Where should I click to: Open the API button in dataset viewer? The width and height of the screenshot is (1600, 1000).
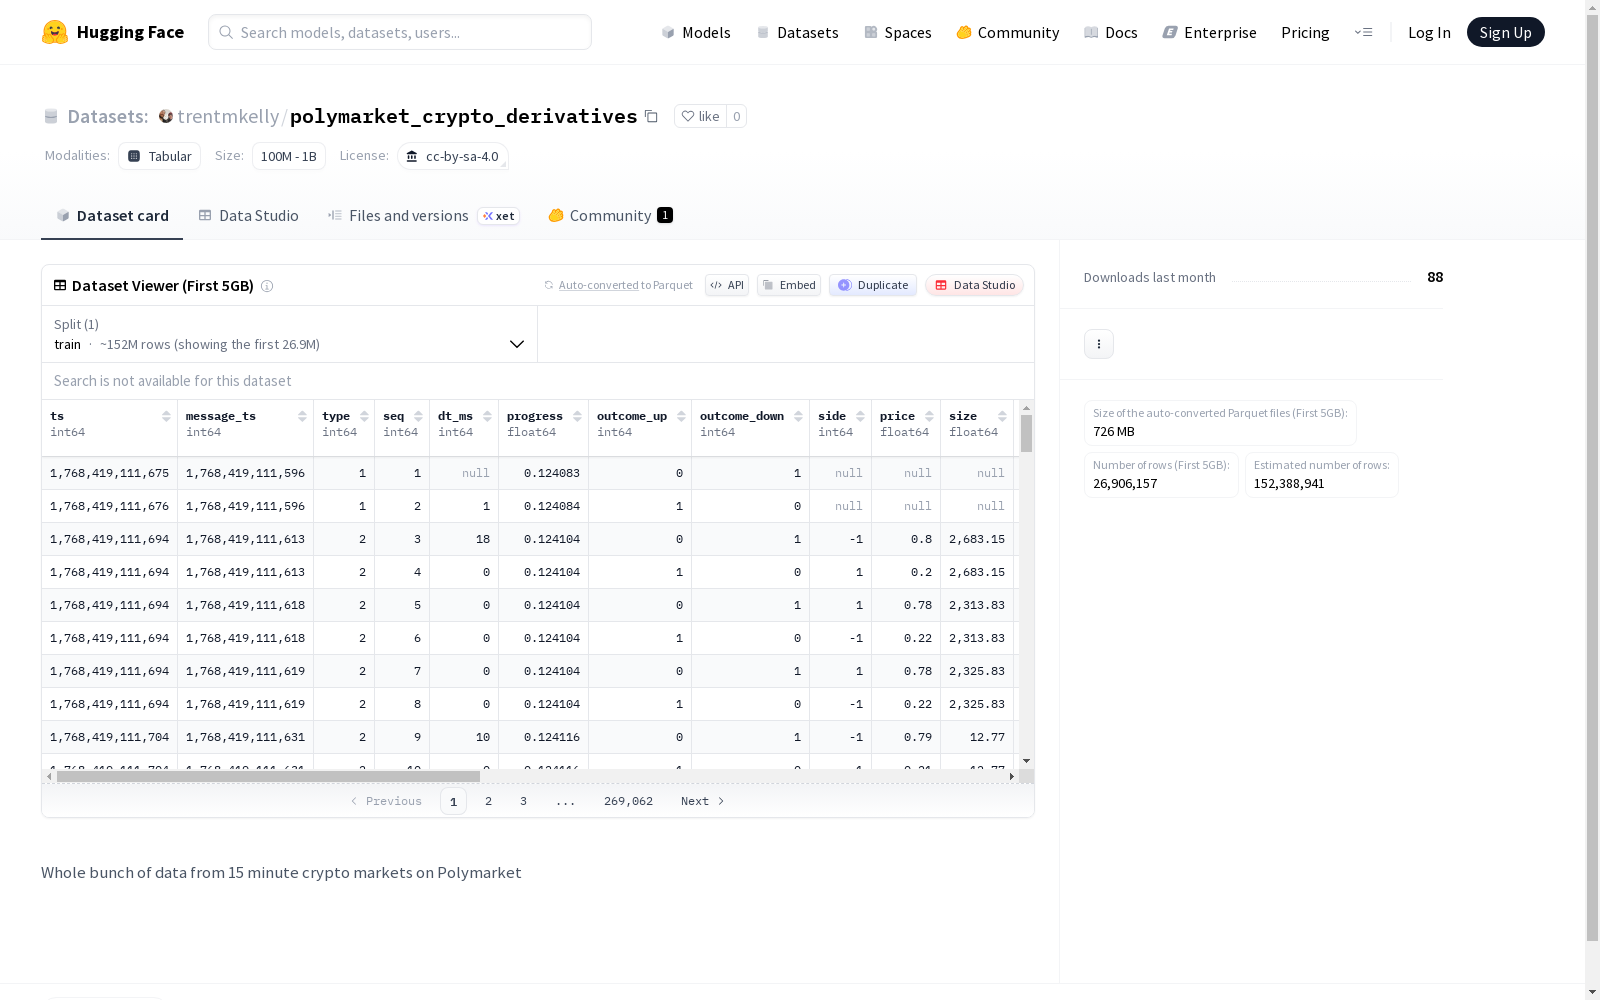(727, 285)
